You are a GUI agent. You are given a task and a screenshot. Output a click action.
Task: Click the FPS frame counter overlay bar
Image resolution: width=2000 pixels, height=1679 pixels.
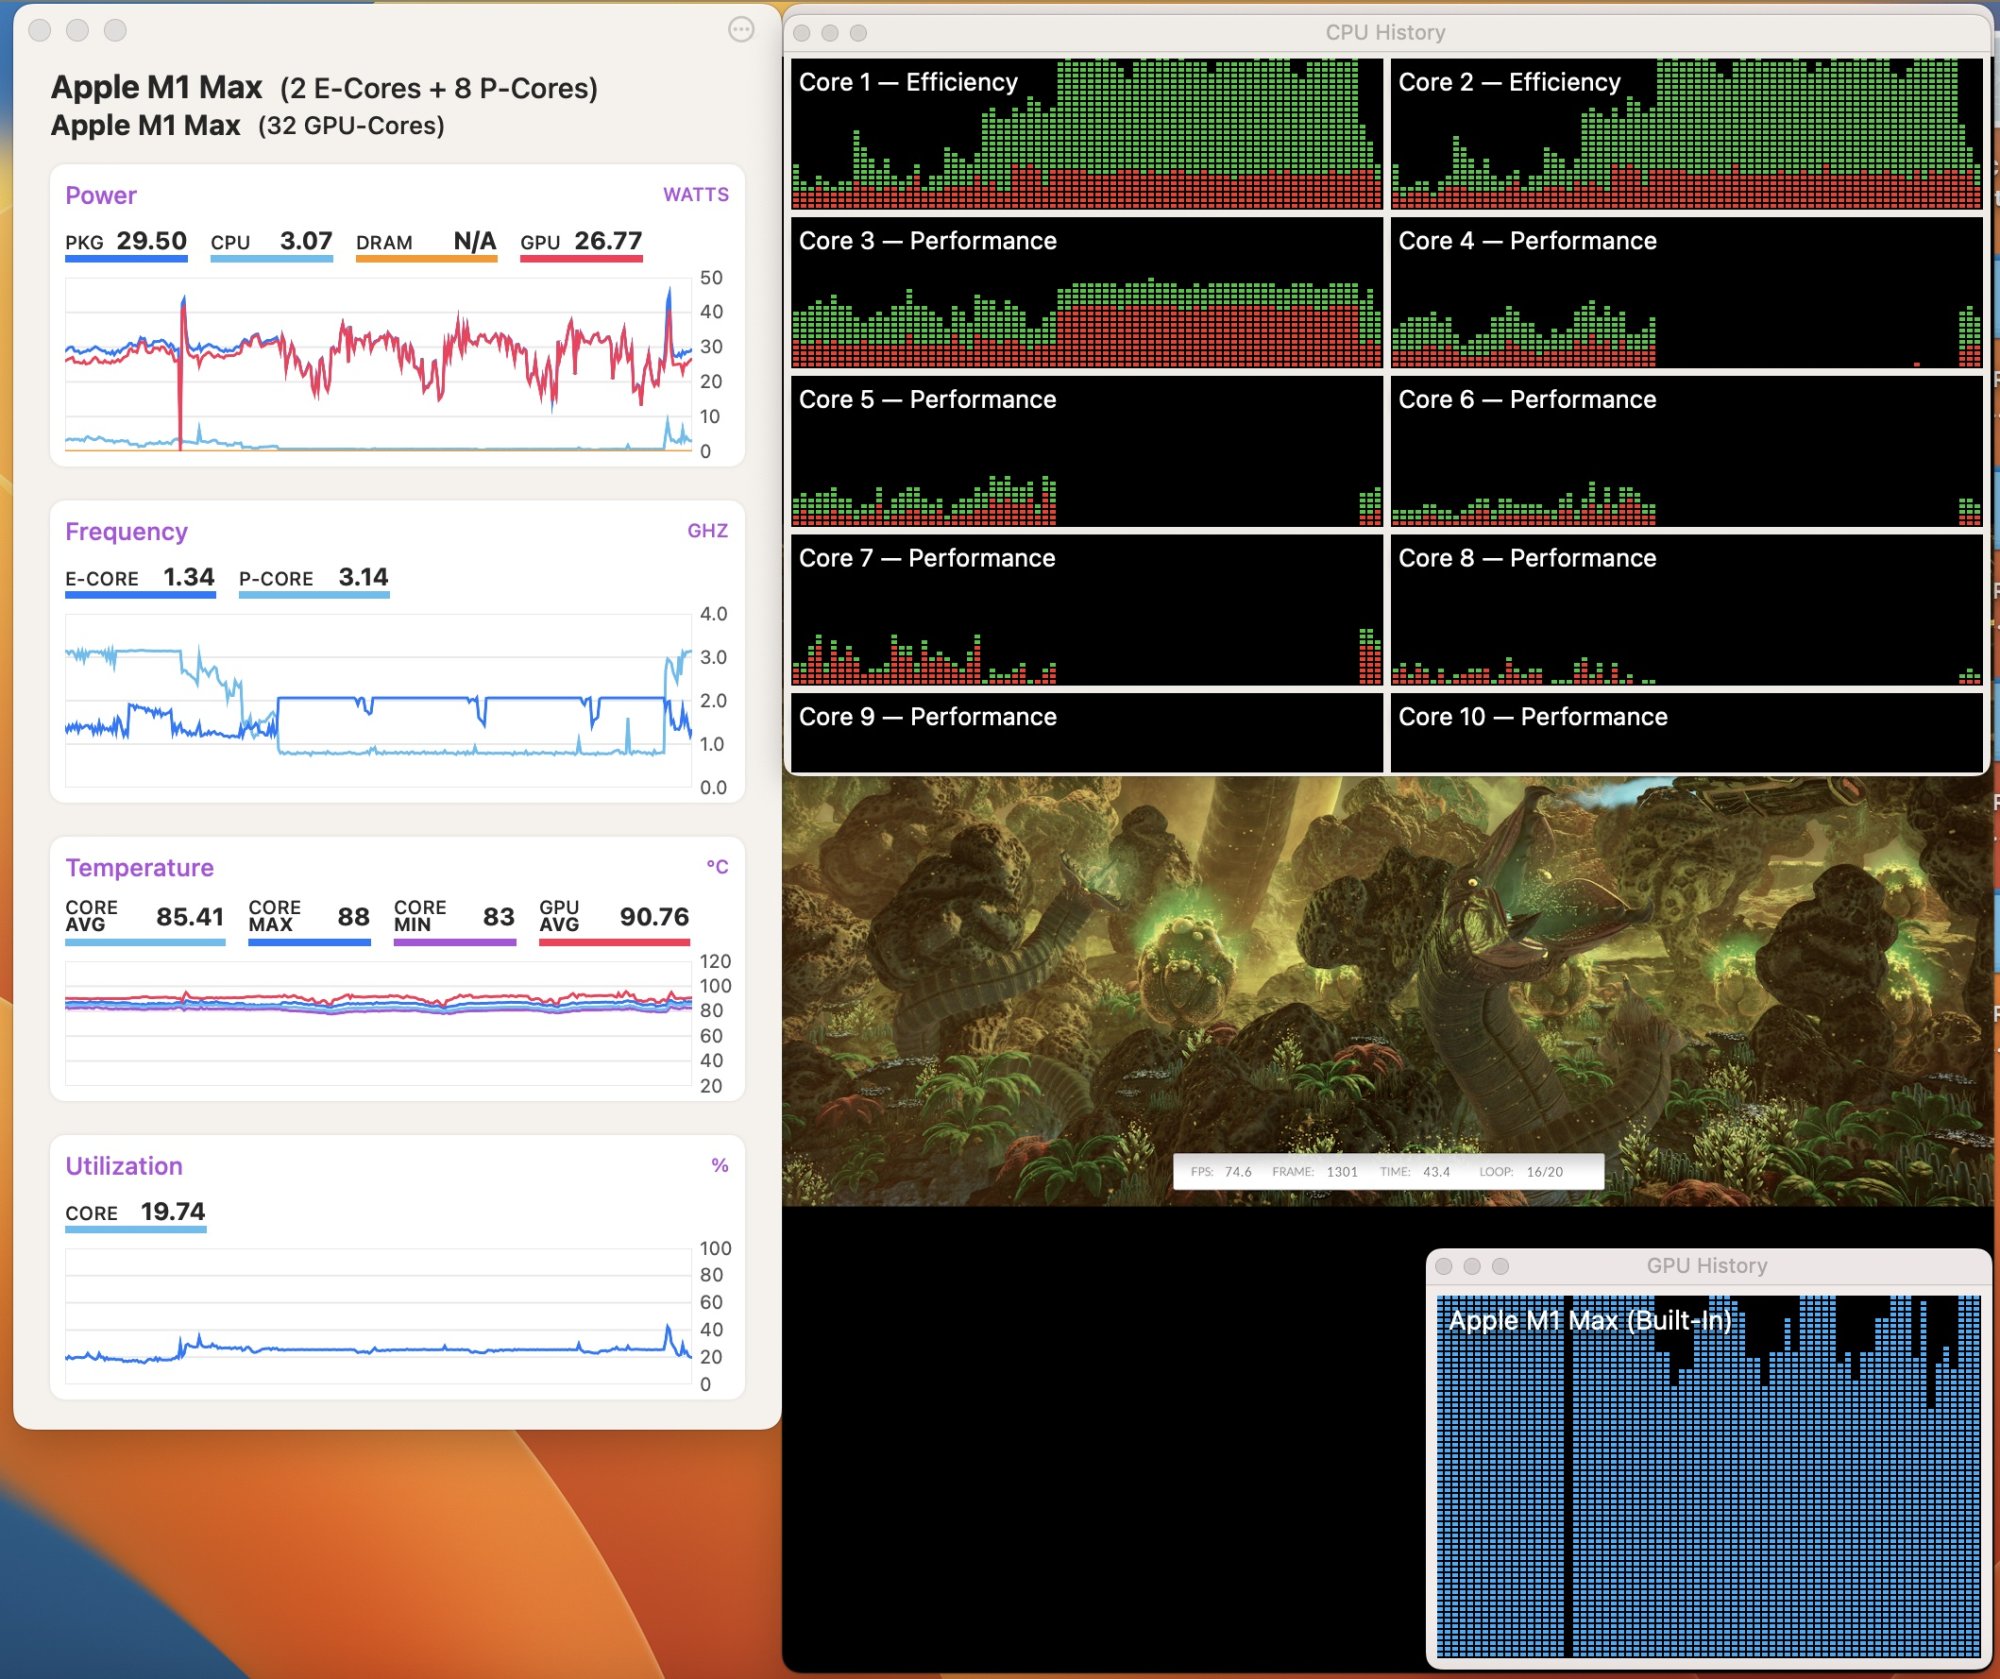1388,1172
